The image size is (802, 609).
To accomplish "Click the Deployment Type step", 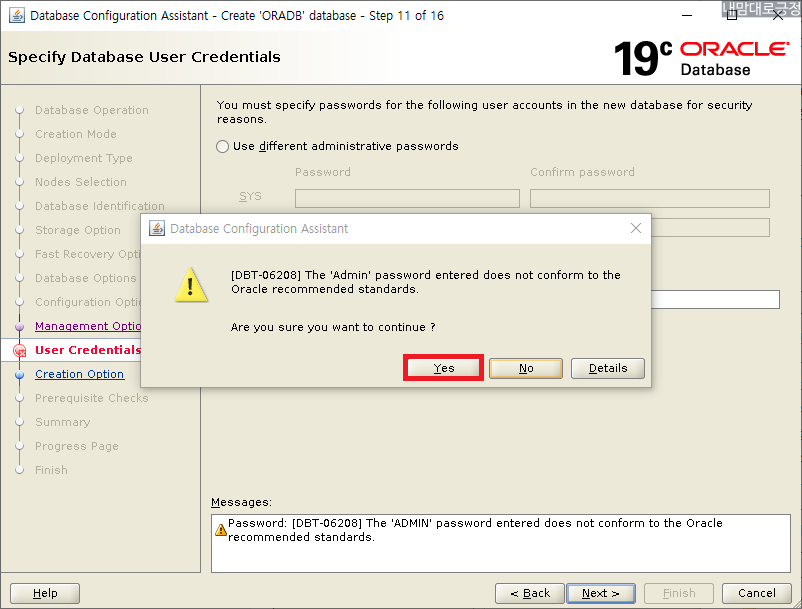I will pos(84,159).
